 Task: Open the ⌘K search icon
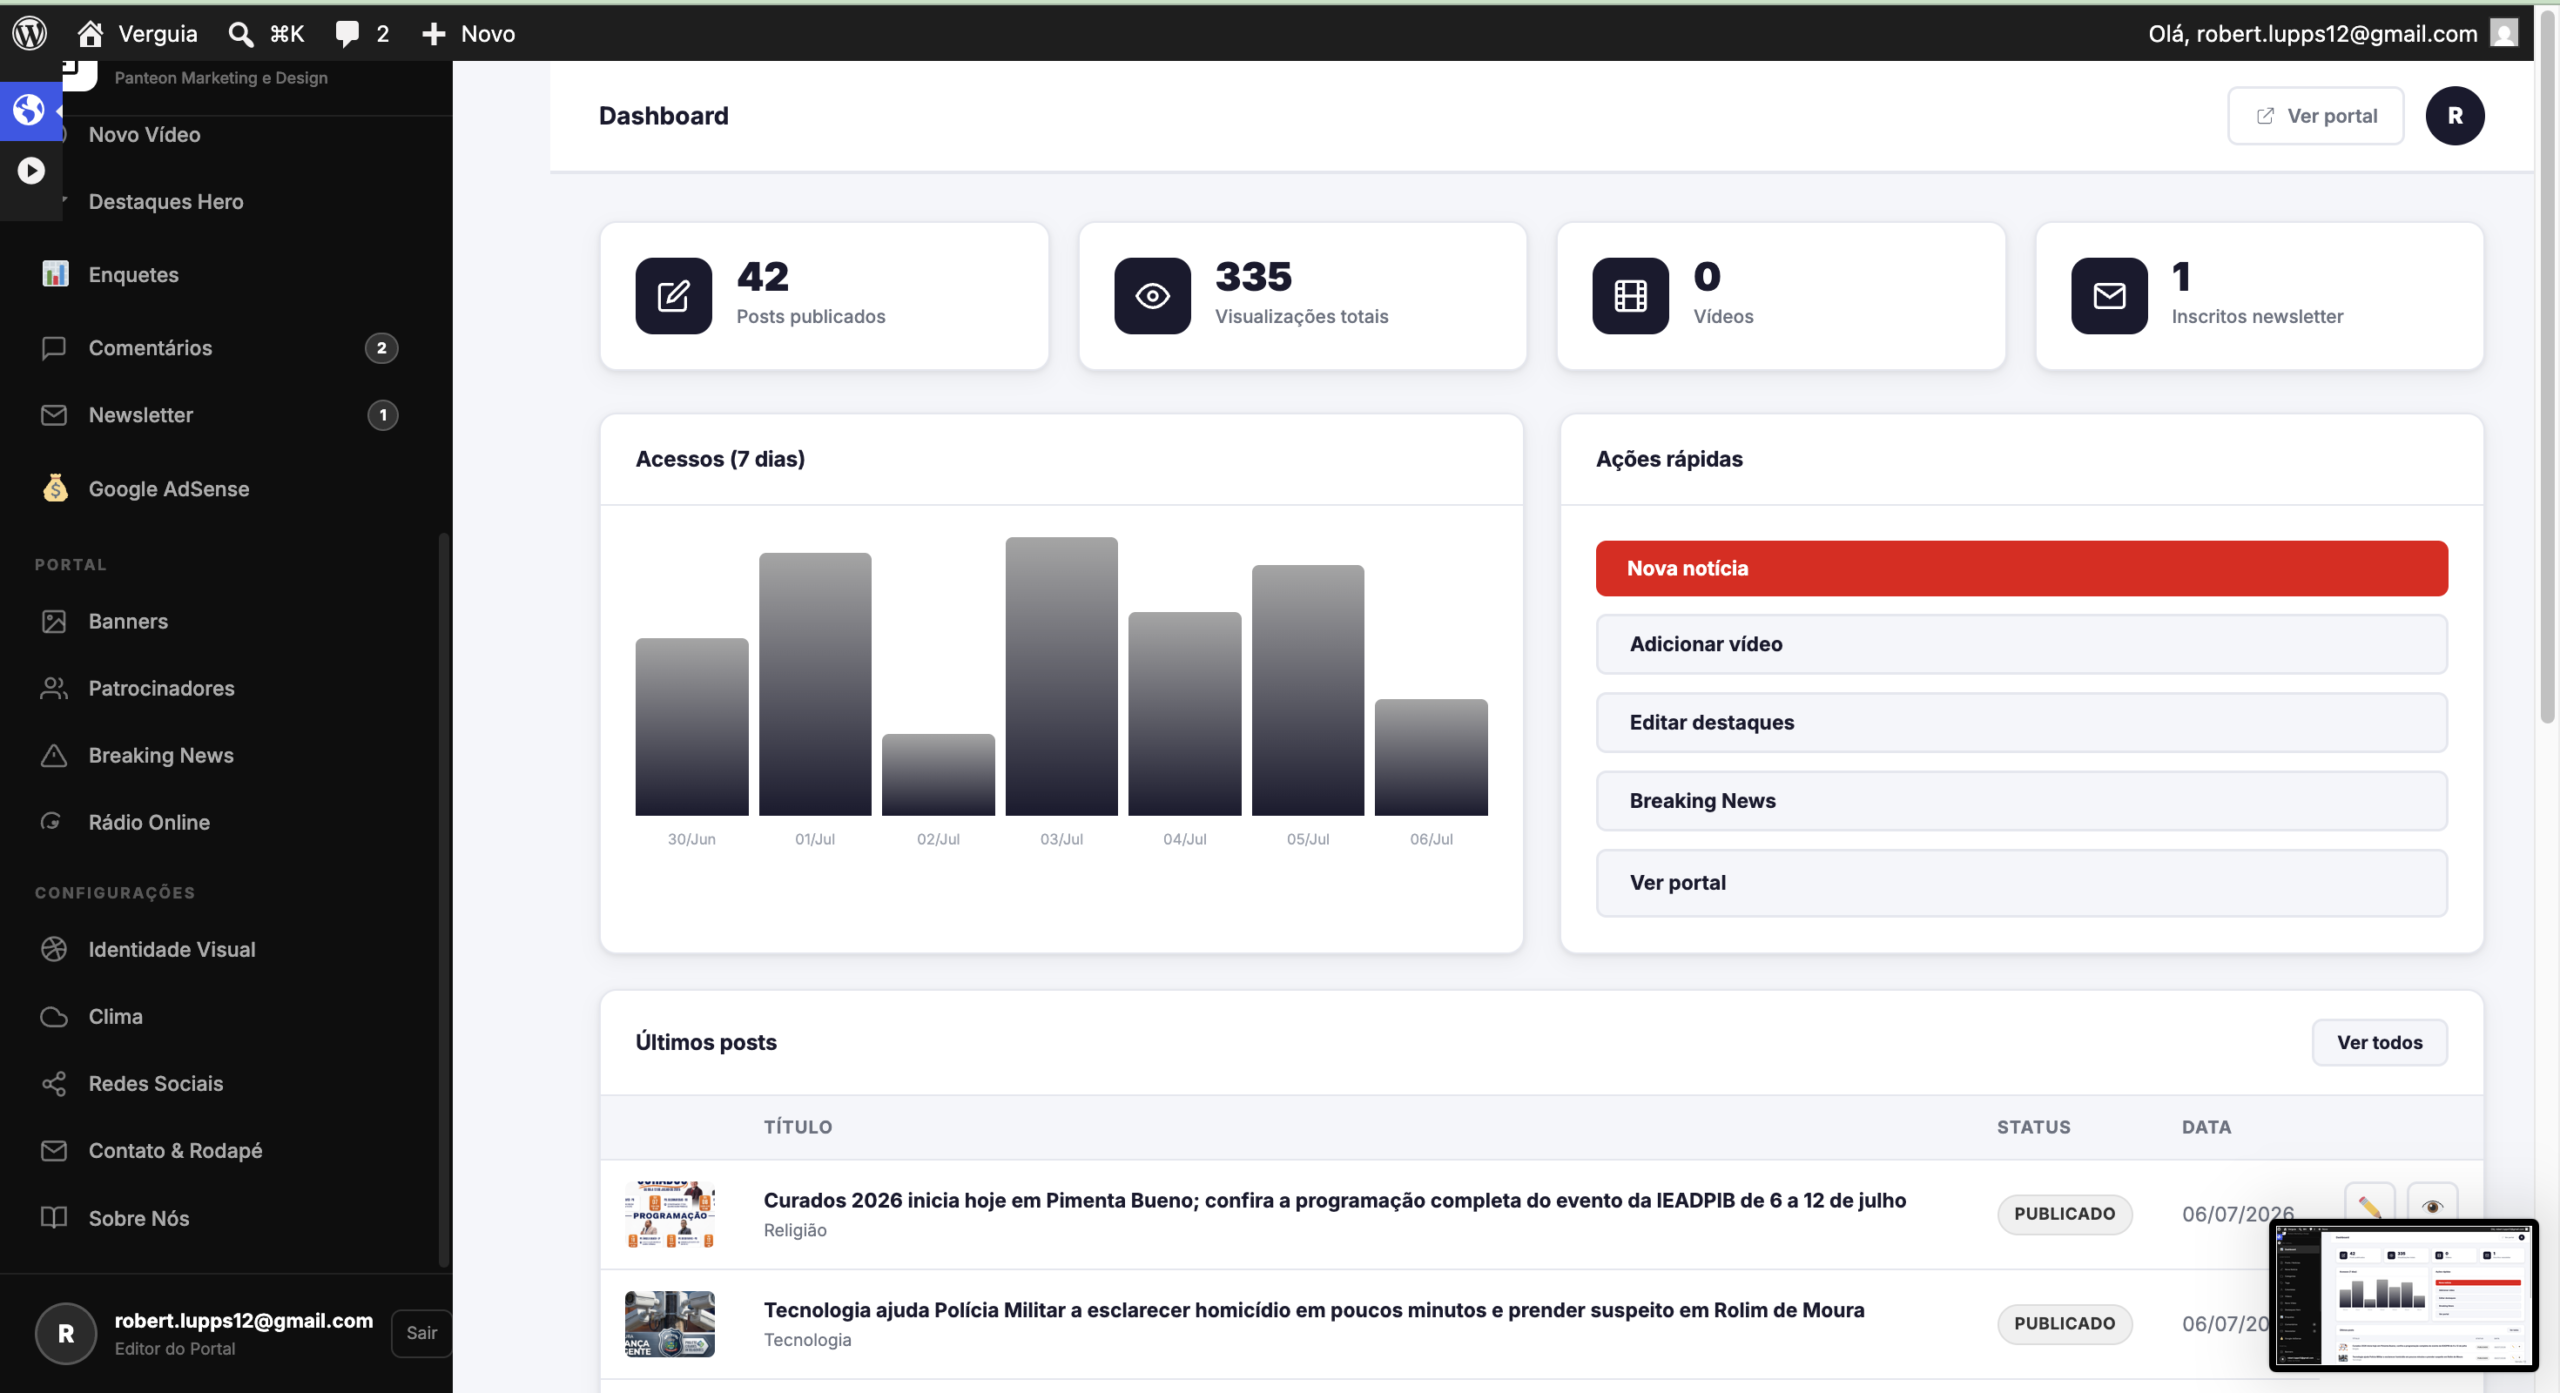[240, 34]
